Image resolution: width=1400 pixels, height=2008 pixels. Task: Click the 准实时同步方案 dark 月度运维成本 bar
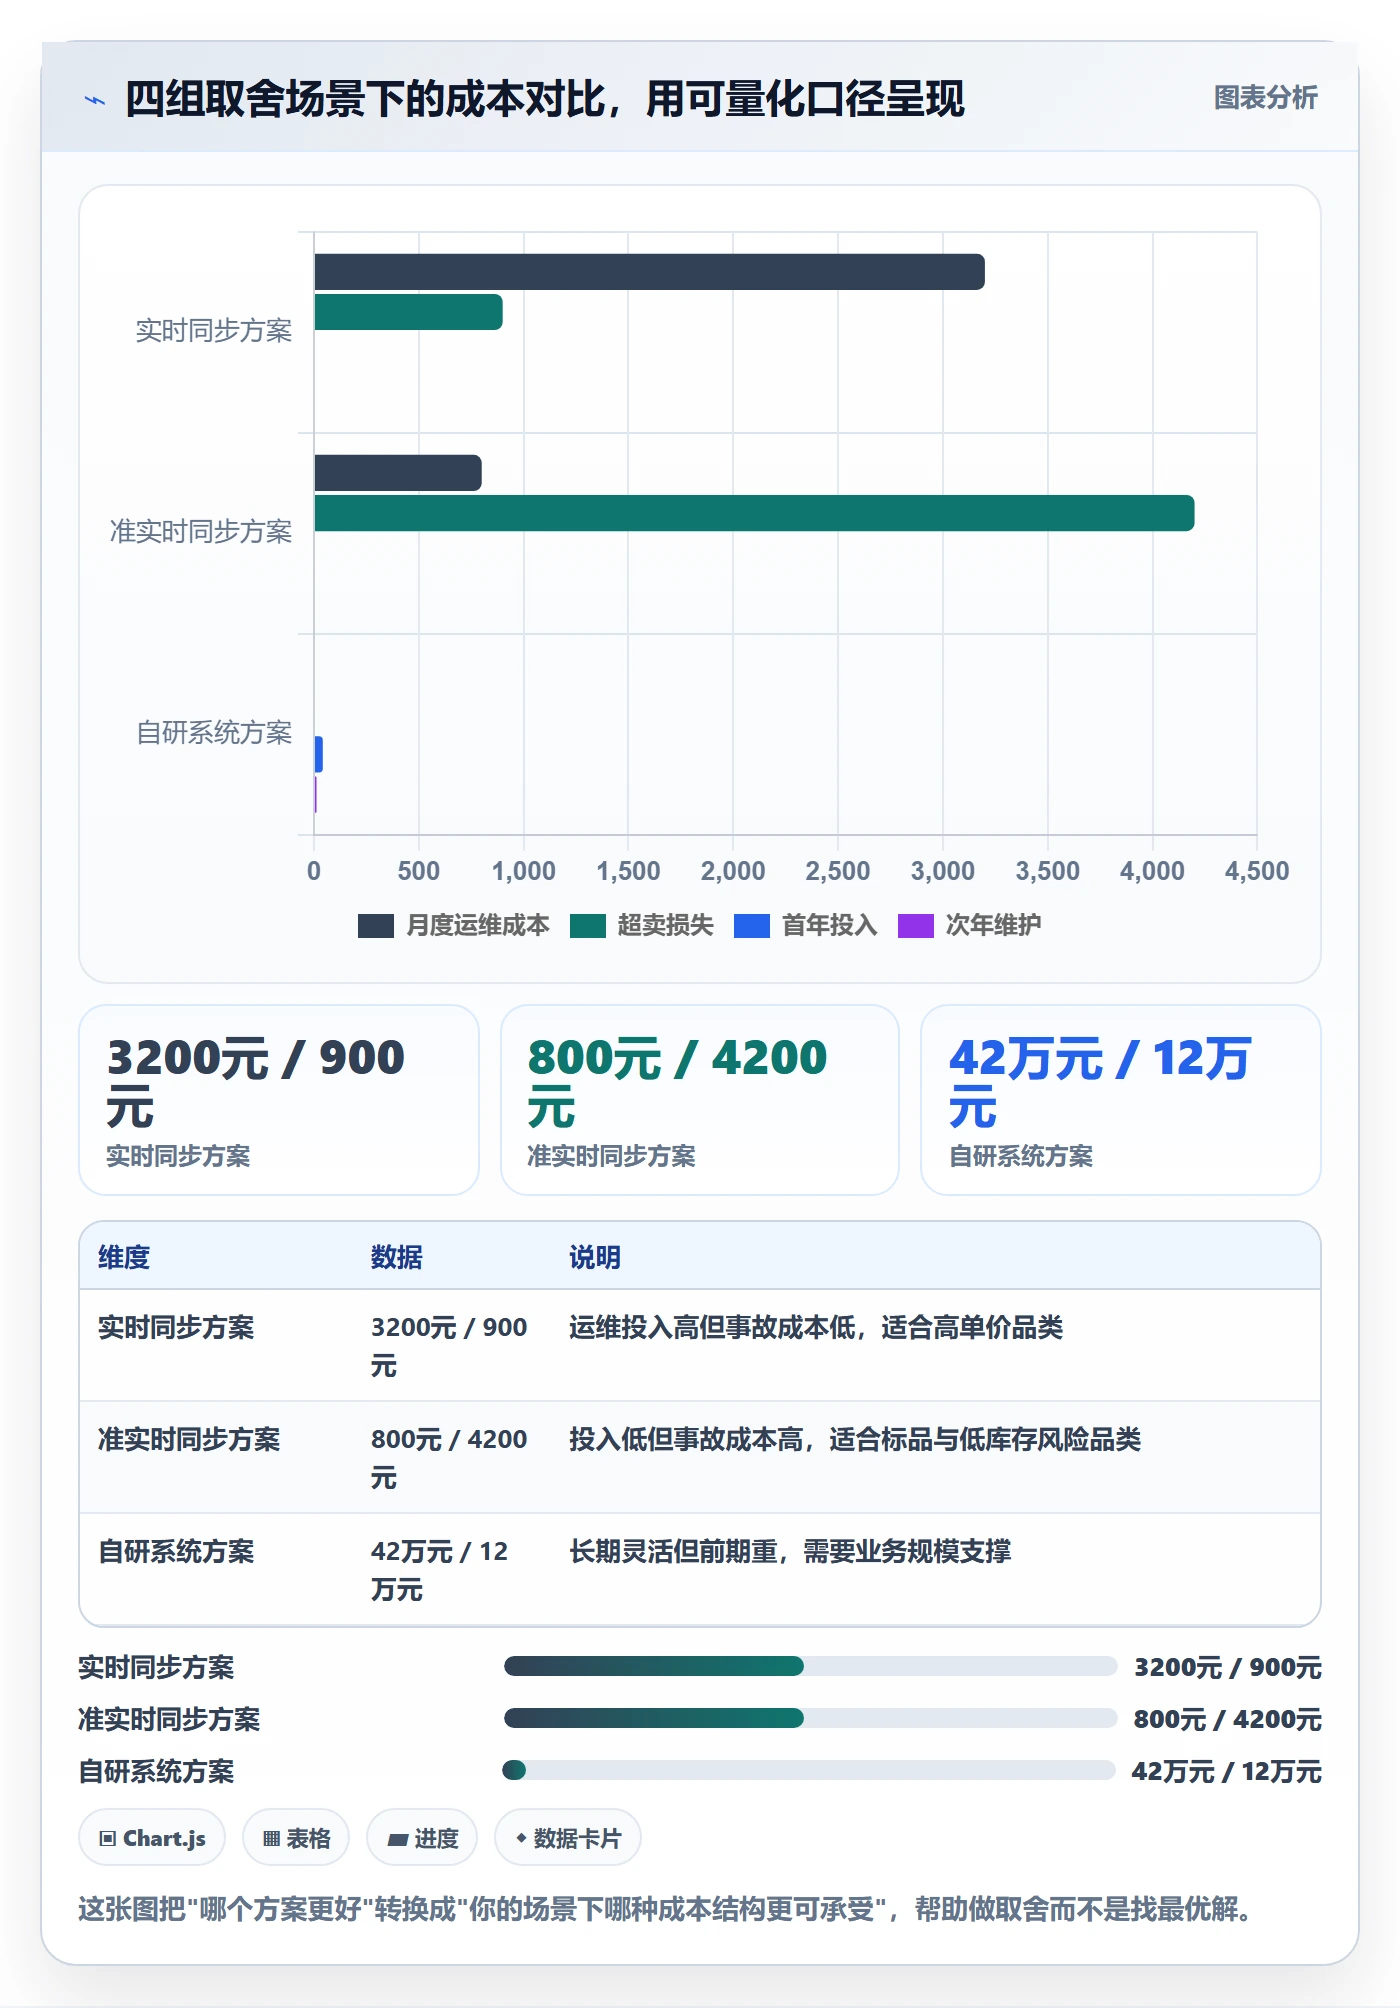tap(398, 473)
